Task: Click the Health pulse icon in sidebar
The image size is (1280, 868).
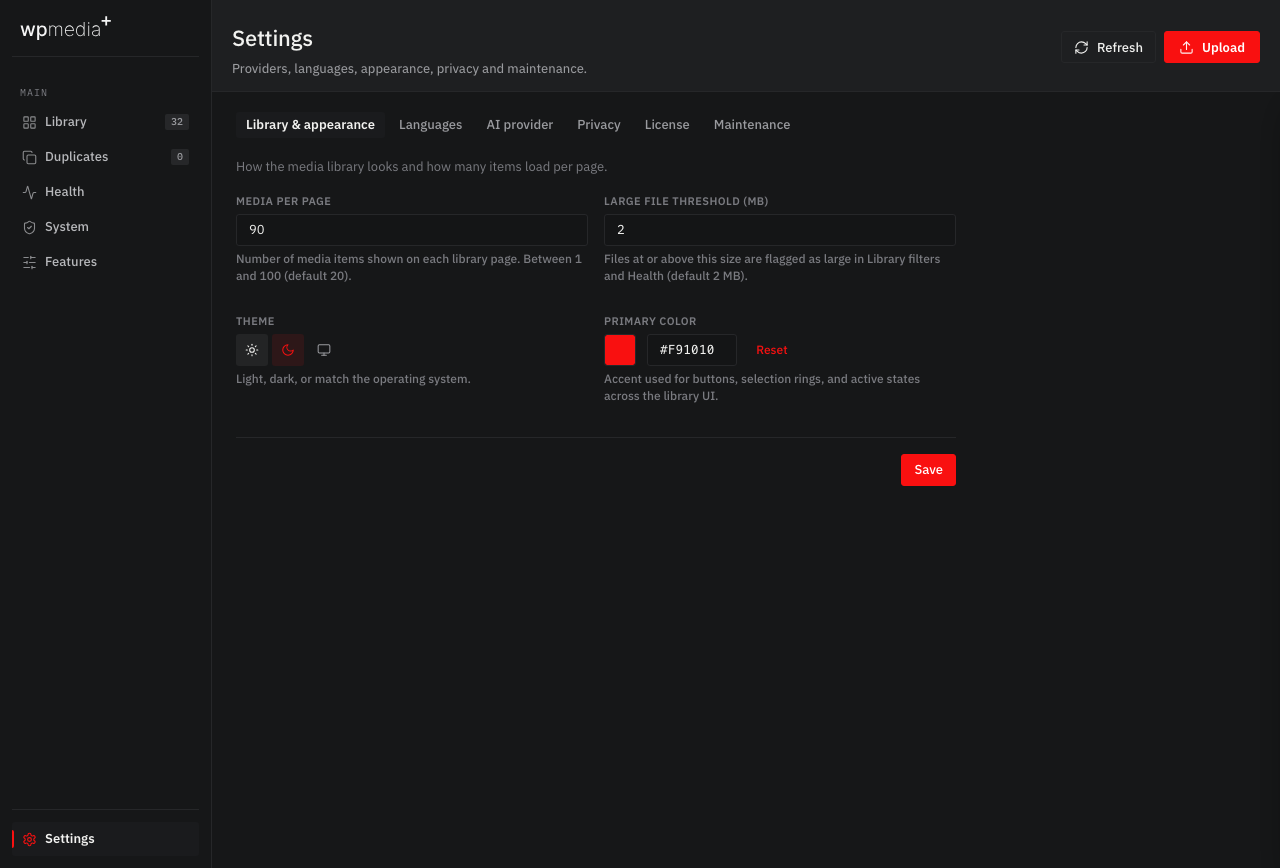Action: [x=29, y=192]
